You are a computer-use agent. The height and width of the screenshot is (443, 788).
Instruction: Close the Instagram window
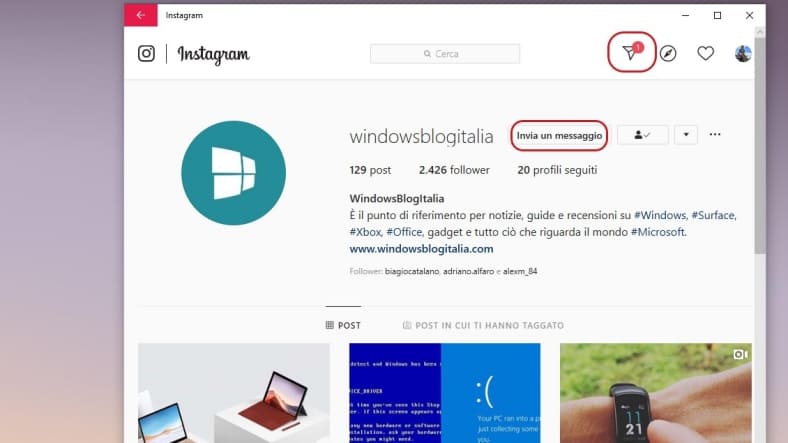click(749, 15)
